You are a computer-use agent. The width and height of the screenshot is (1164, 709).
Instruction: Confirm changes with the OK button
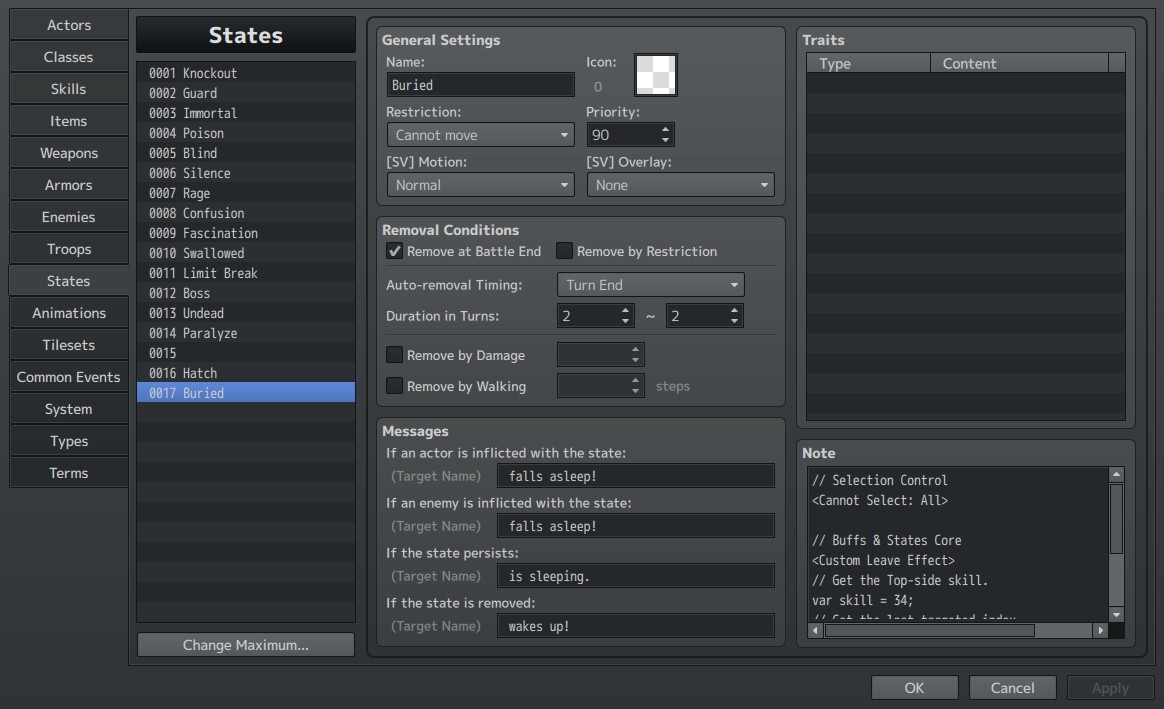click(x=915, y=687)
